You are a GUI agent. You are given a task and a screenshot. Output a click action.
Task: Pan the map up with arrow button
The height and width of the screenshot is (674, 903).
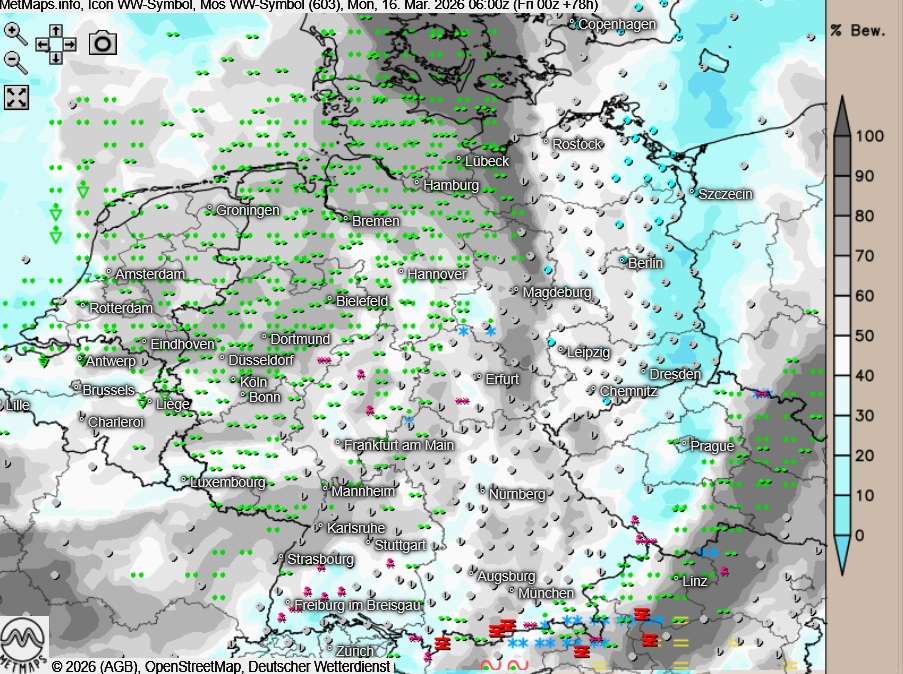56,31
